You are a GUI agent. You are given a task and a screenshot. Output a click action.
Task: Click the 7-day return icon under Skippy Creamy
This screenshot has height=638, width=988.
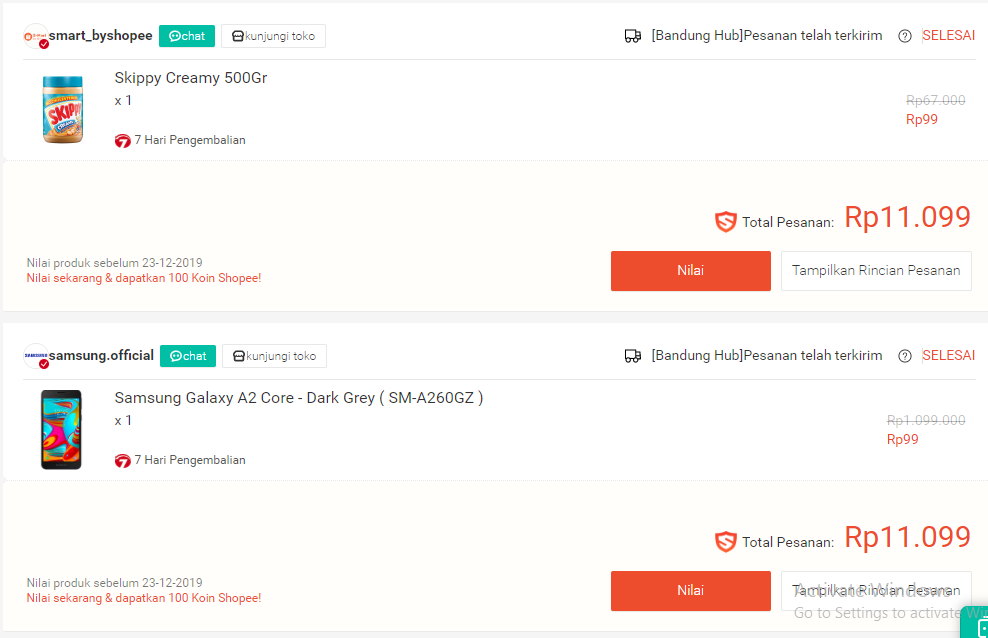point(123,141)
